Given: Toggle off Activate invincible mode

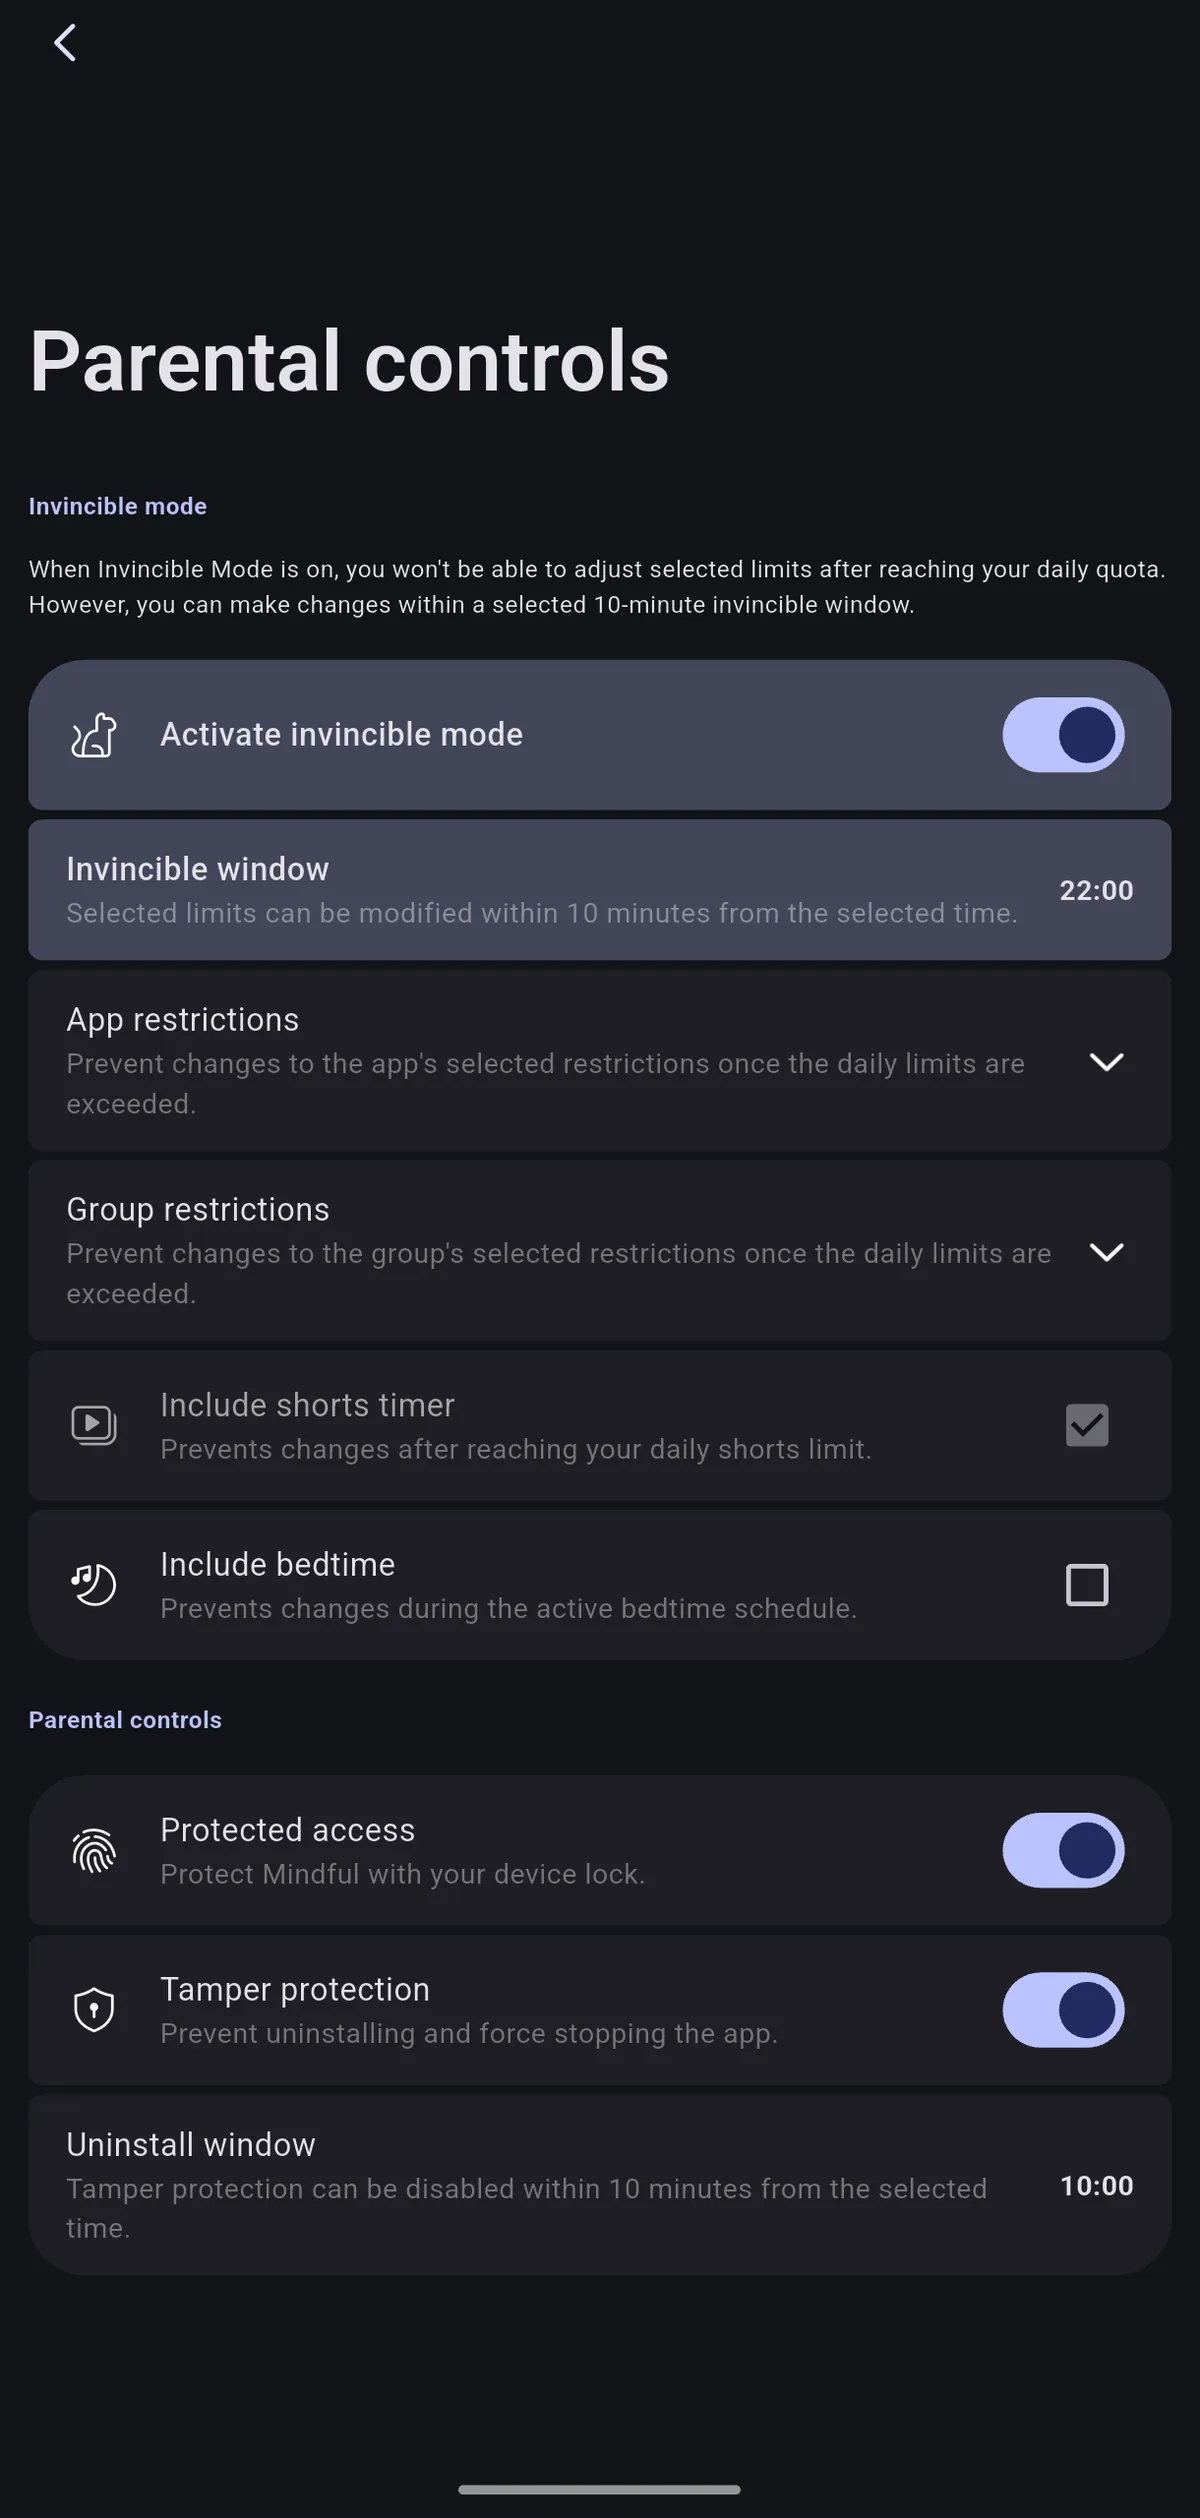Looking at the screenshot, I should pos(1063,734).
